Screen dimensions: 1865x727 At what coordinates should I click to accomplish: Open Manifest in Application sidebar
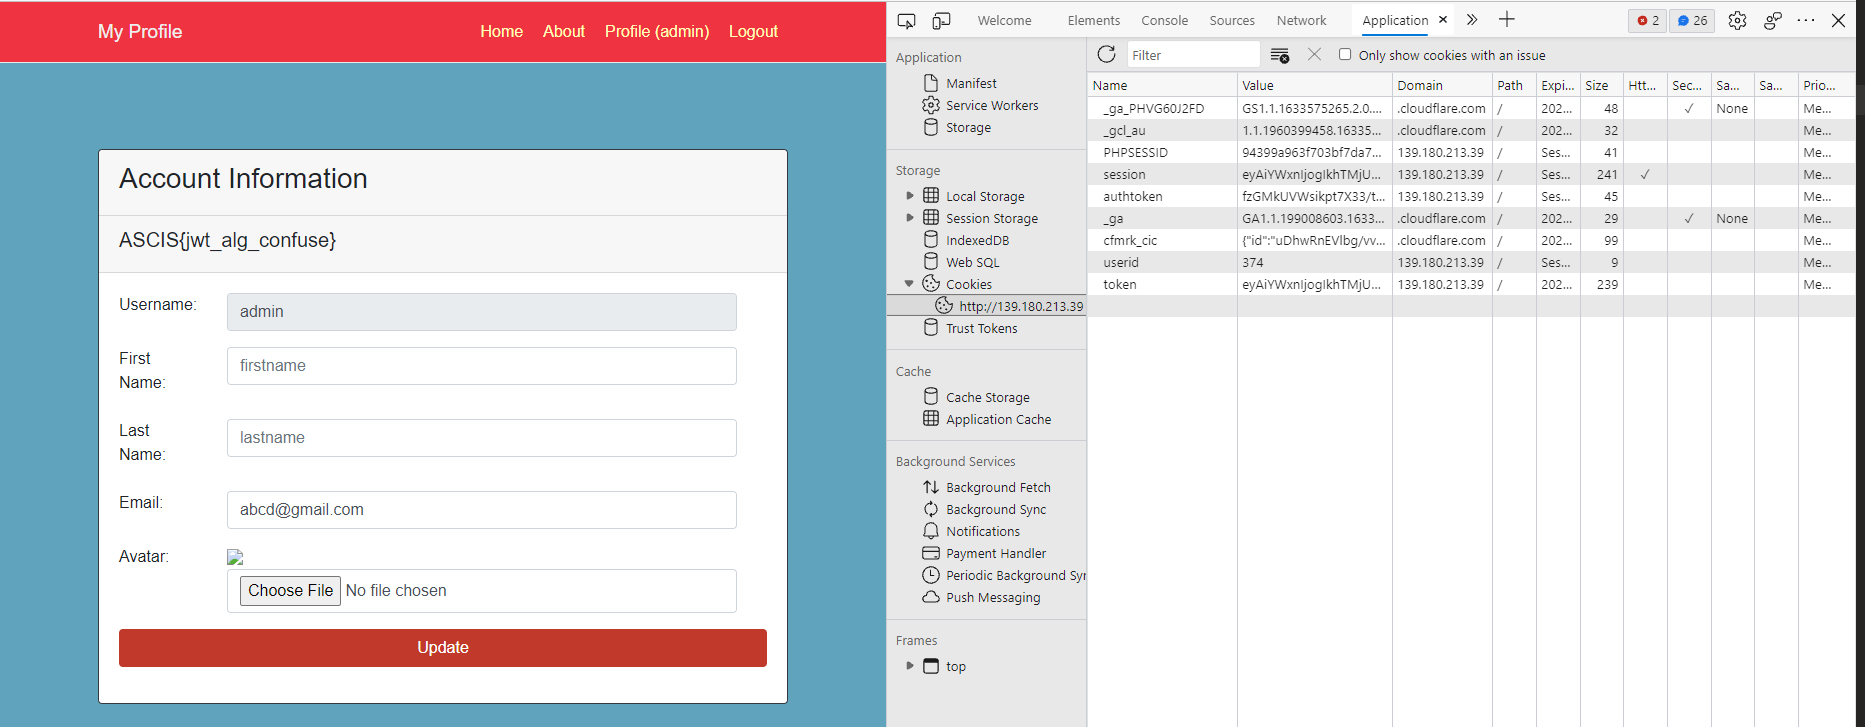tap(971, 83)
